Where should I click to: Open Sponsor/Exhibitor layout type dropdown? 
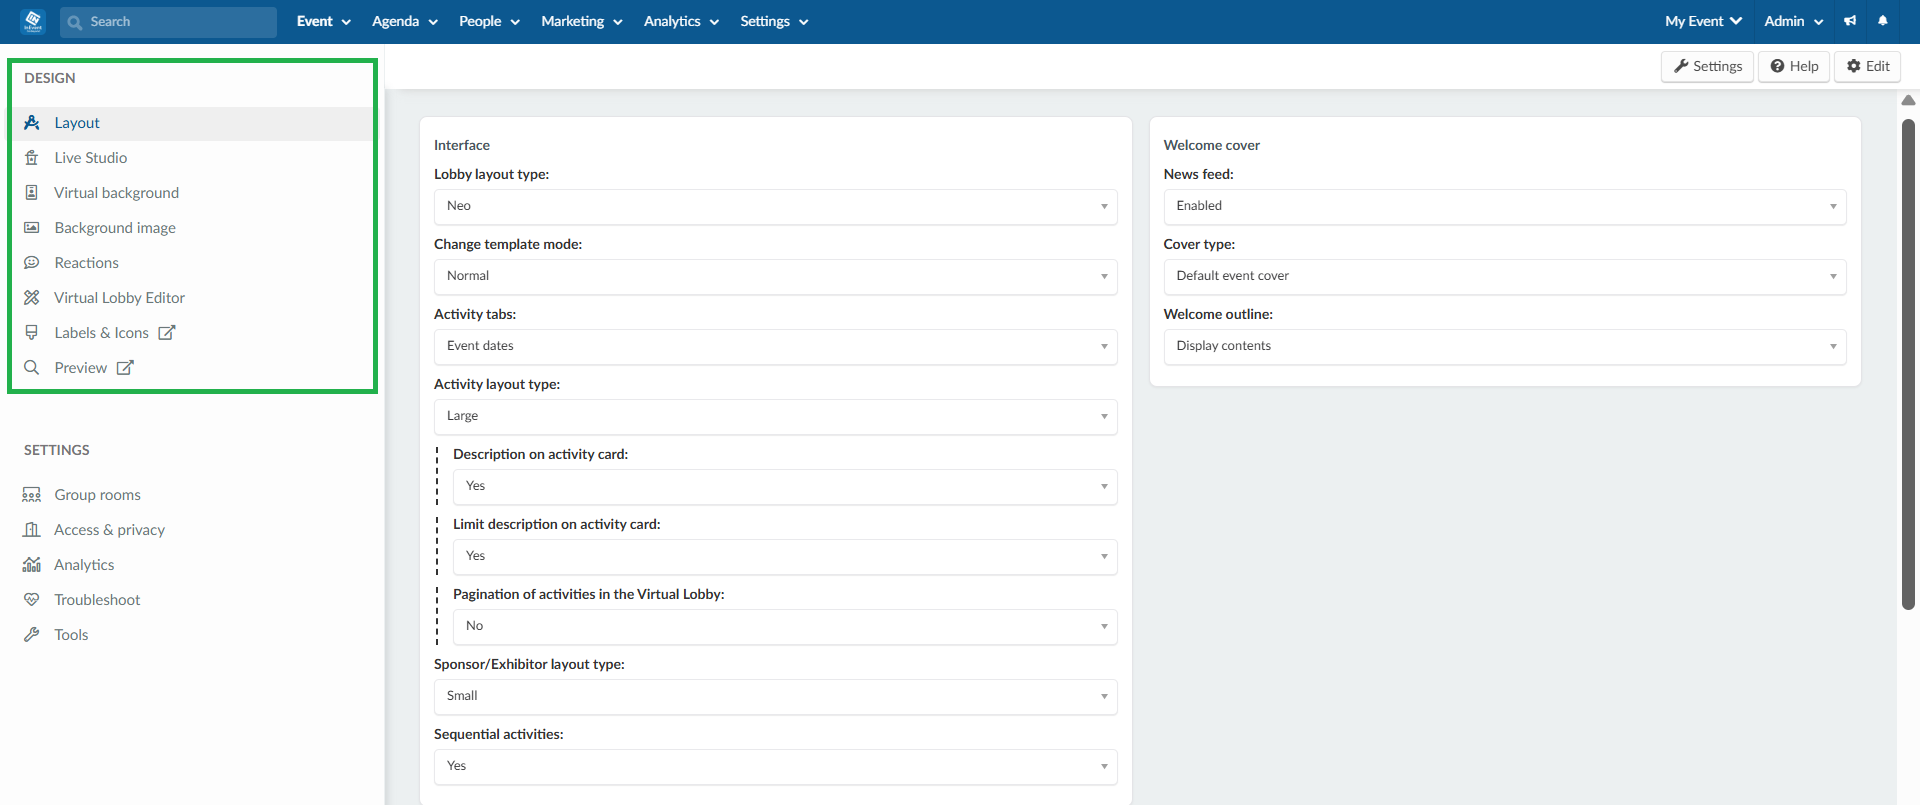(776, 697)
